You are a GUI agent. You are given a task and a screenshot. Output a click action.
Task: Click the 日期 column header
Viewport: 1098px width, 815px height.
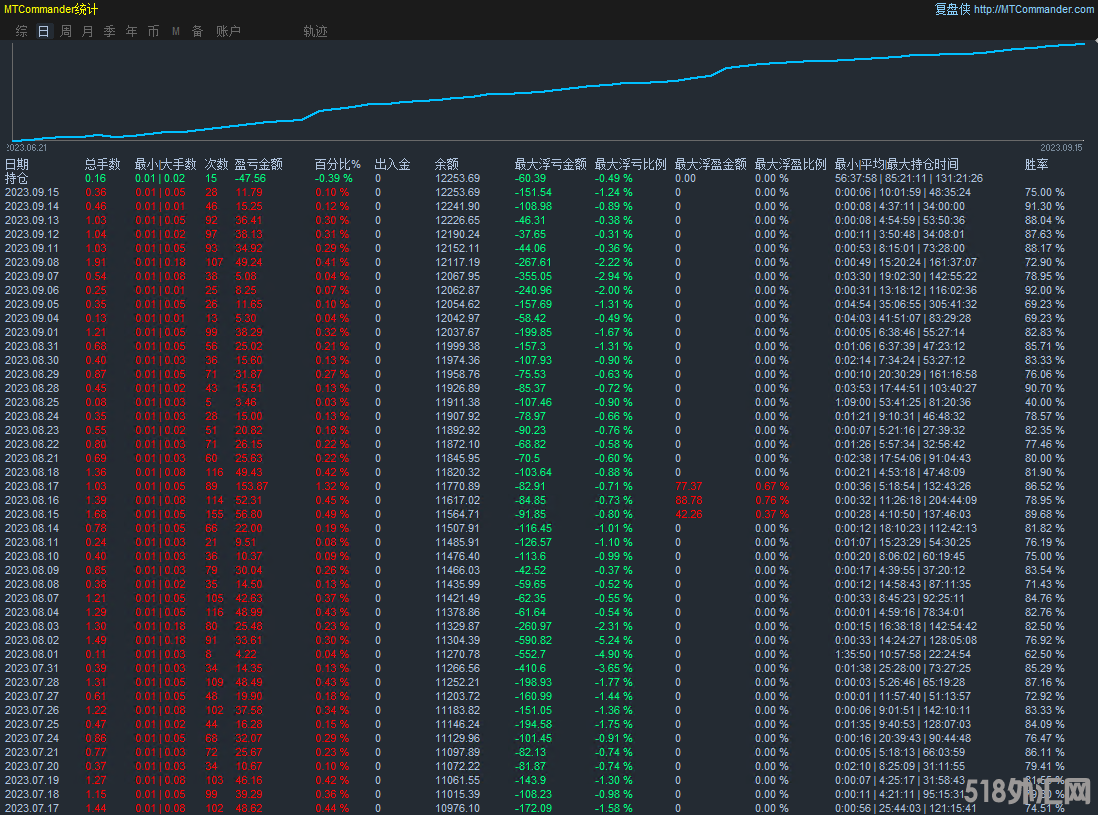[17, 164]
